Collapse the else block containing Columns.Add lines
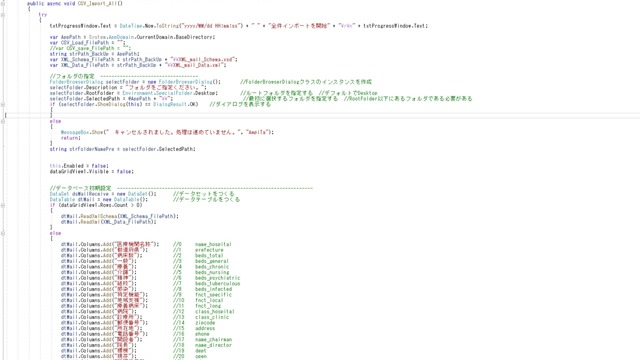The height and width of the screenshot is (360, 640). (3, 233)
